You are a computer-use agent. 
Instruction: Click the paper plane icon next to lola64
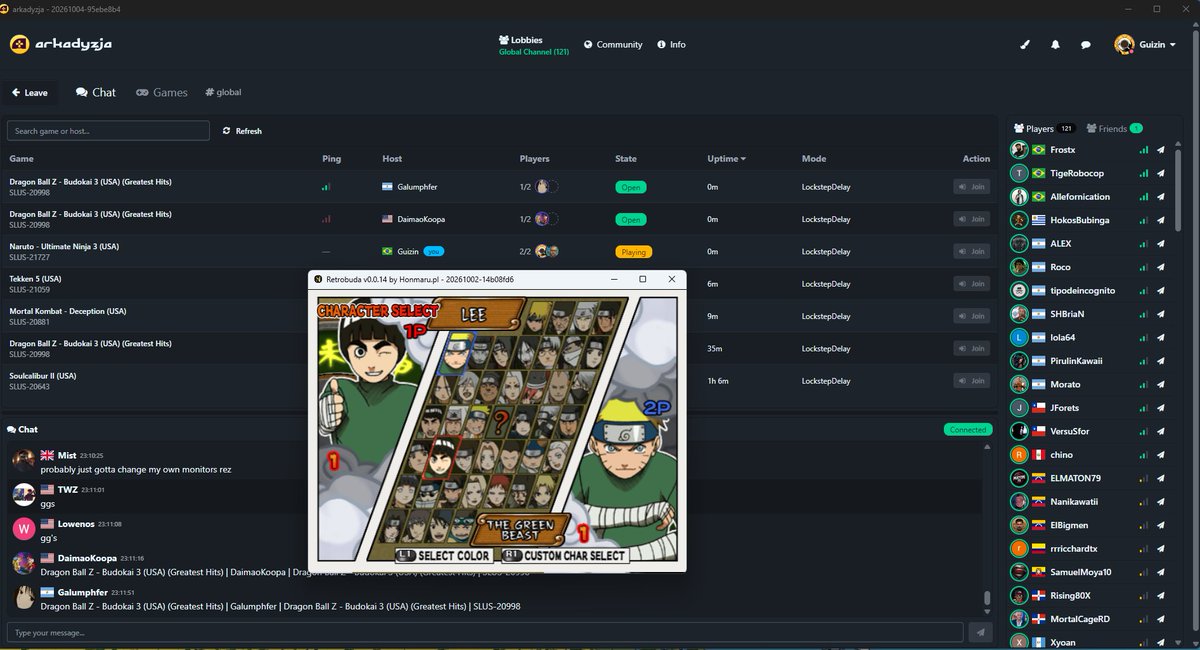1161,338
